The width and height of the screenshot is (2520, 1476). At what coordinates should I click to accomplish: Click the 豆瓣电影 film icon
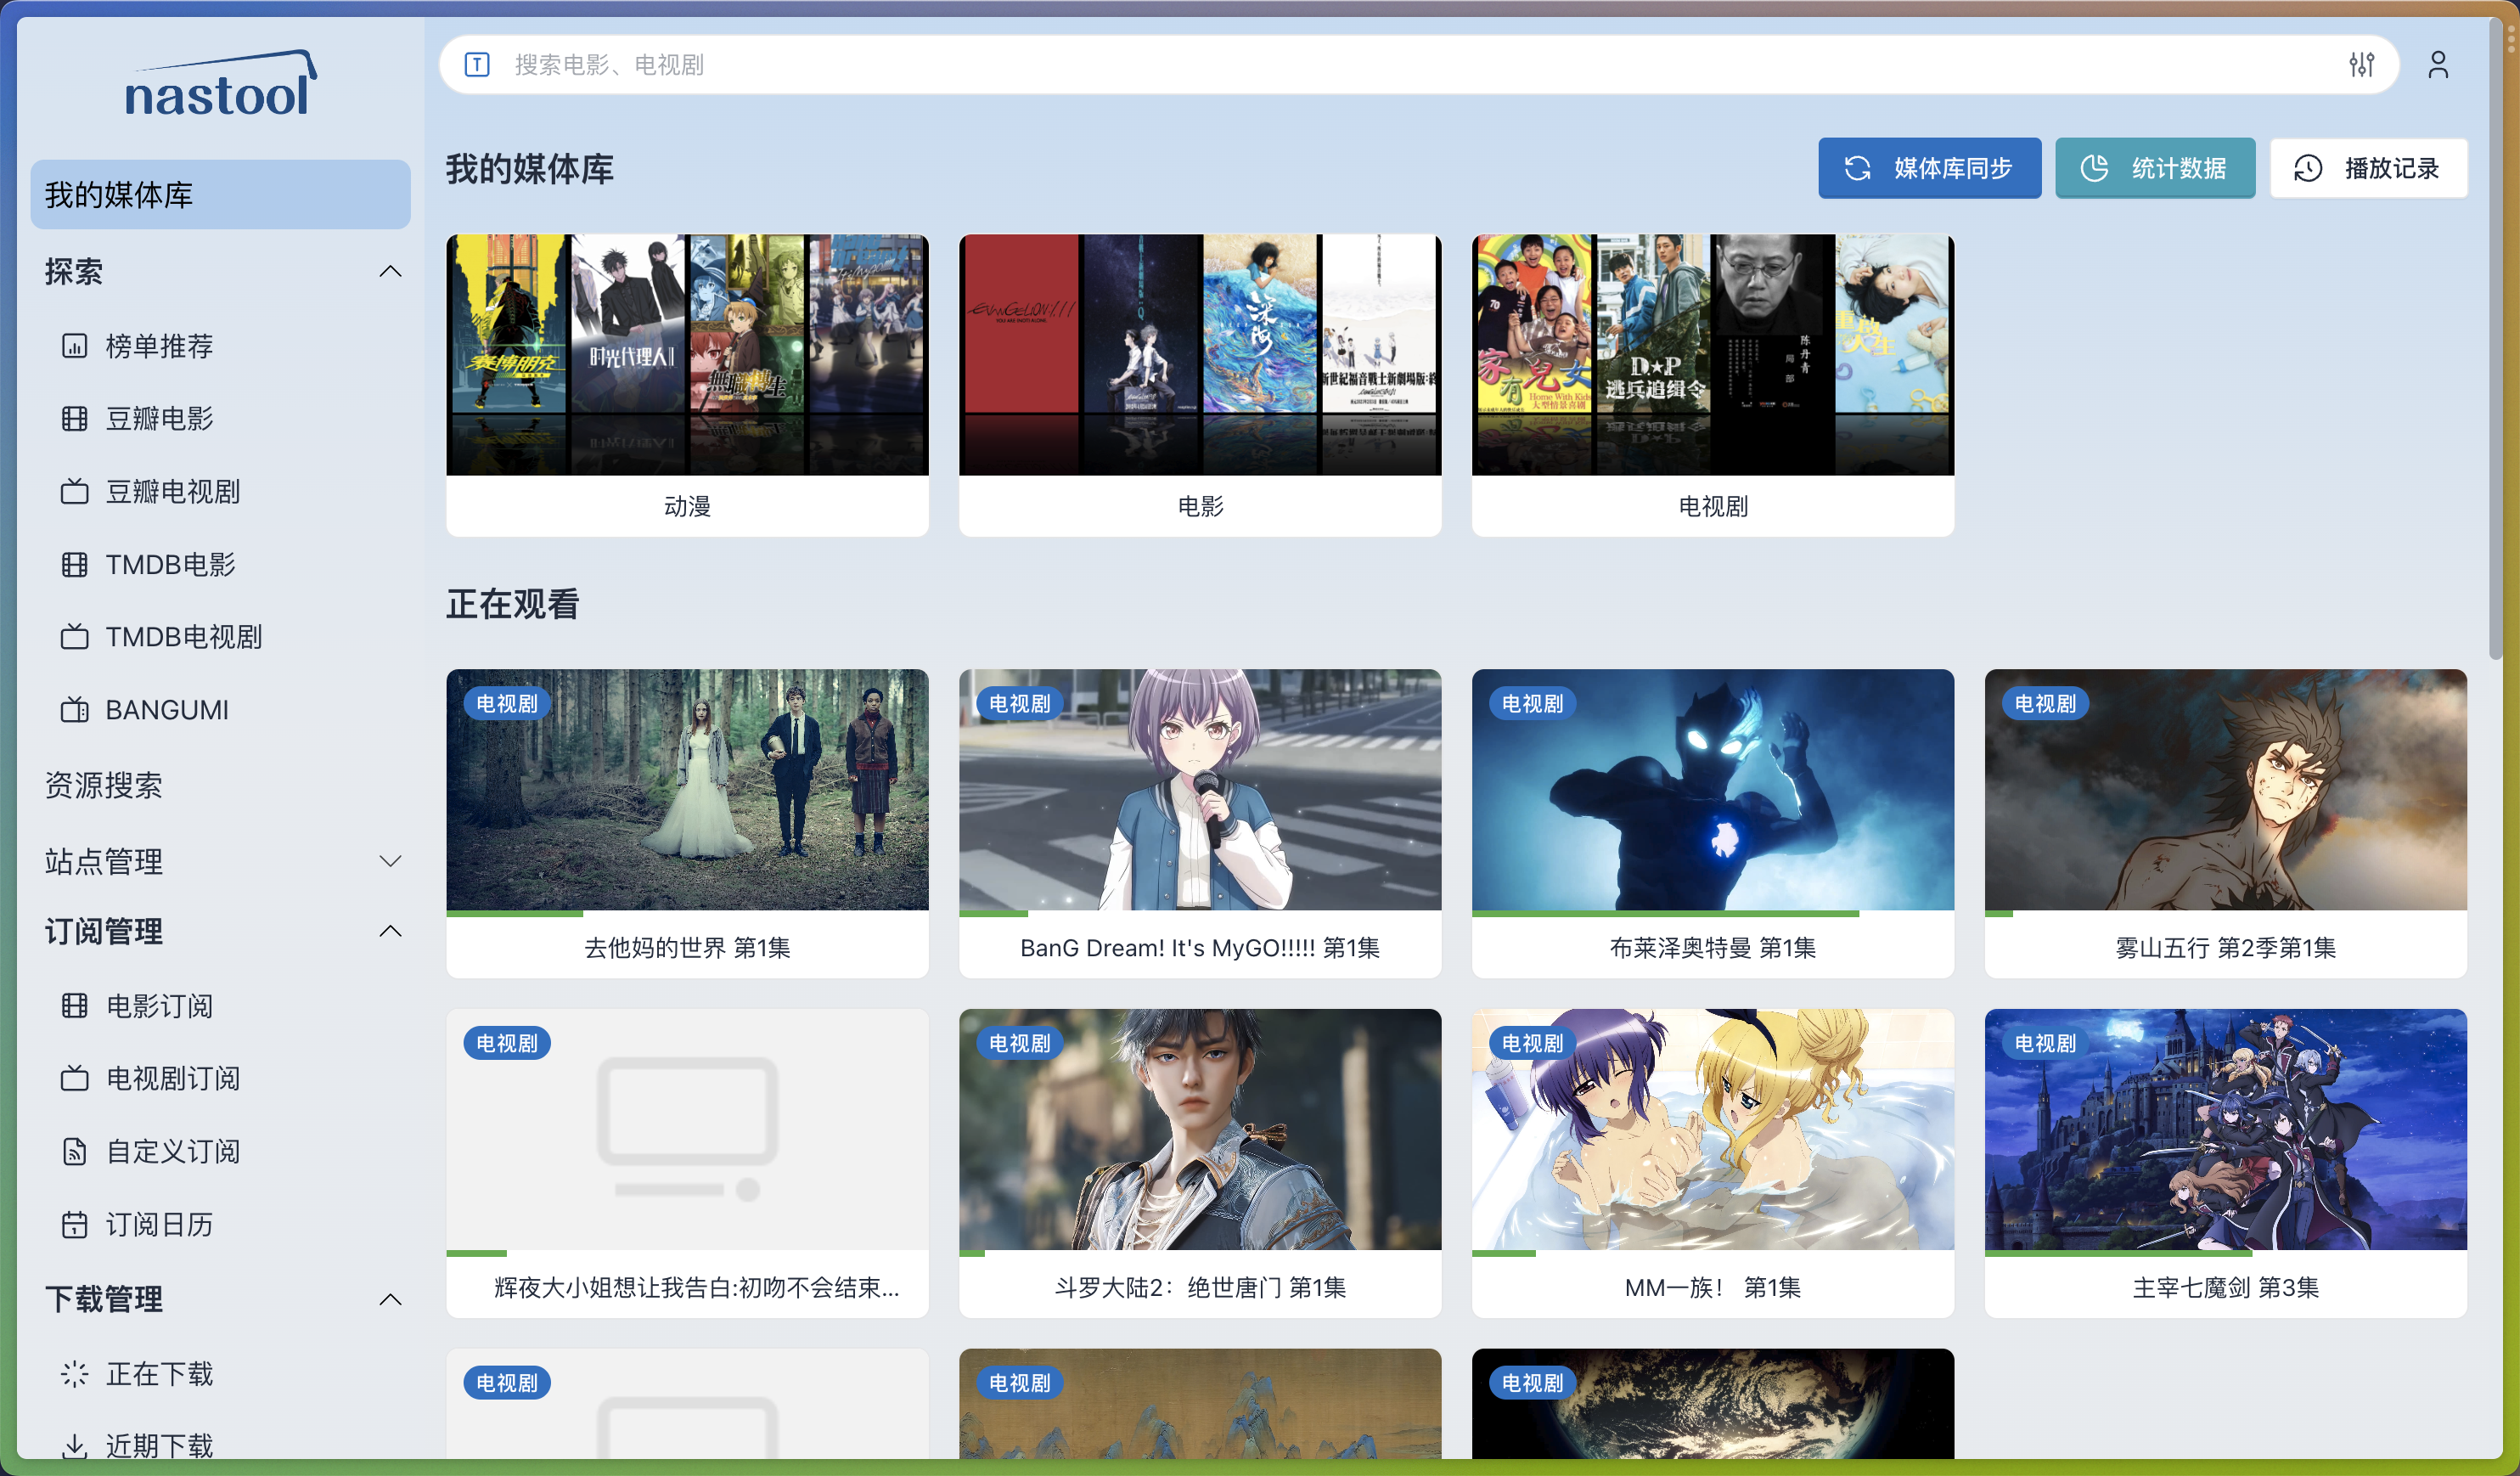pos(75,419)
